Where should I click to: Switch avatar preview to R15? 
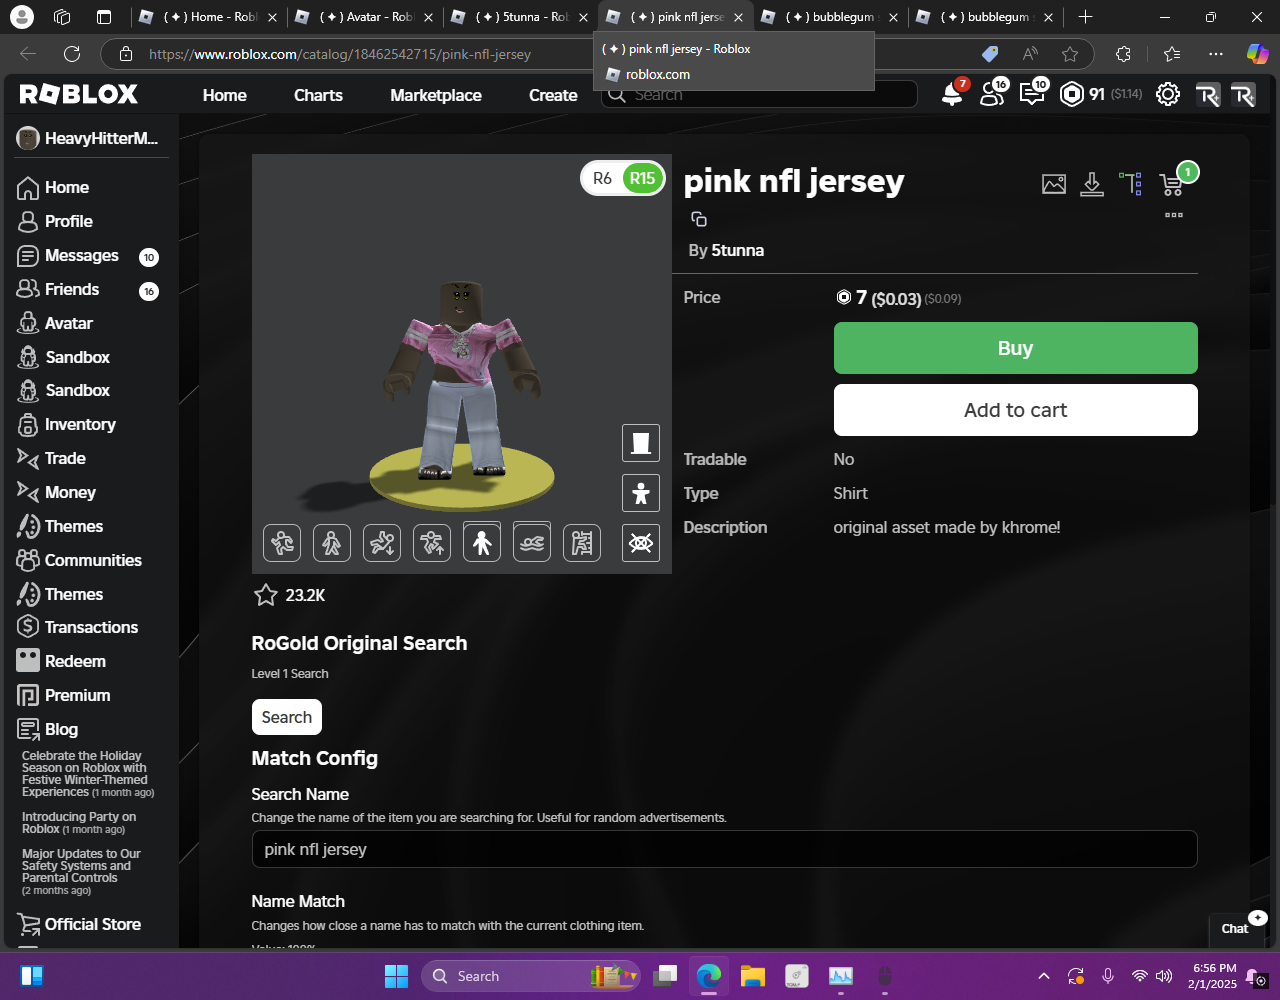pyautogui.click(x=642, y=179)
